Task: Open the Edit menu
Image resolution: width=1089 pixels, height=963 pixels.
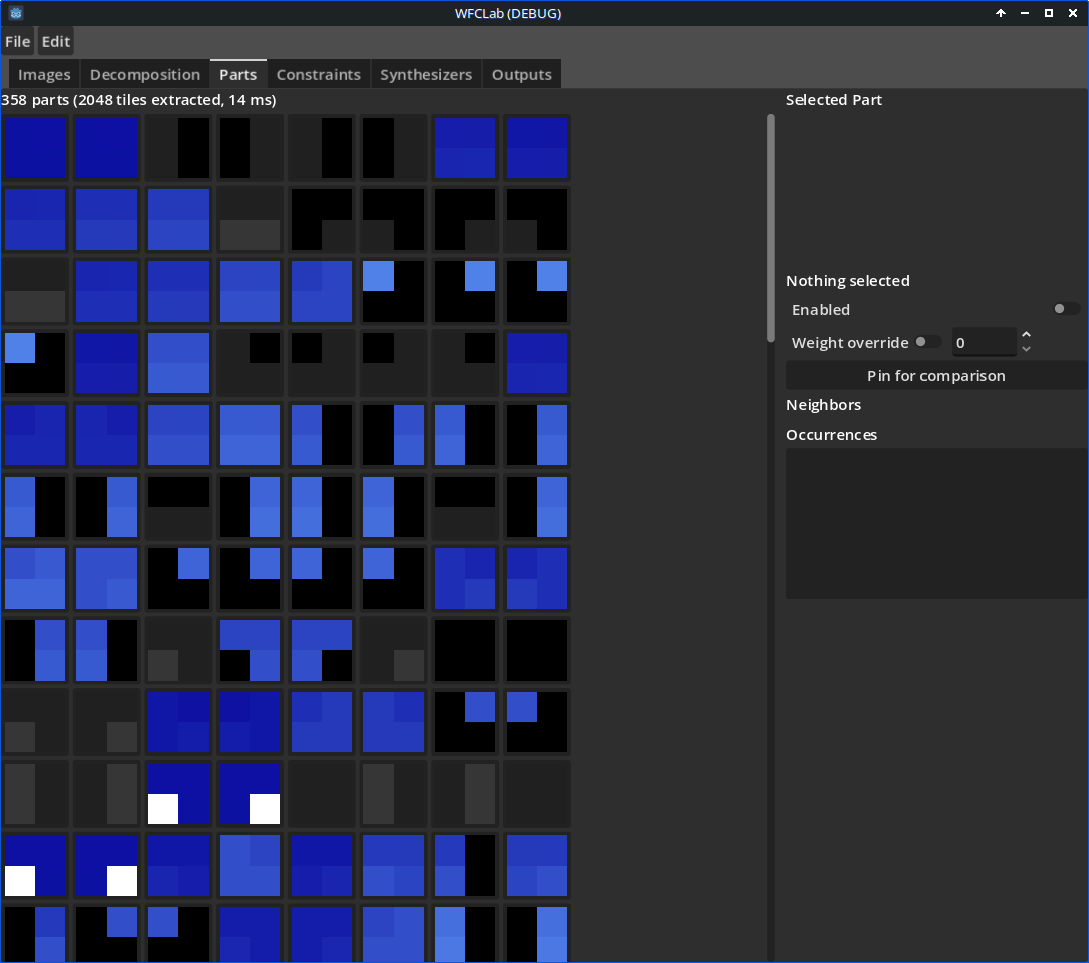Action: click(56, 42)
